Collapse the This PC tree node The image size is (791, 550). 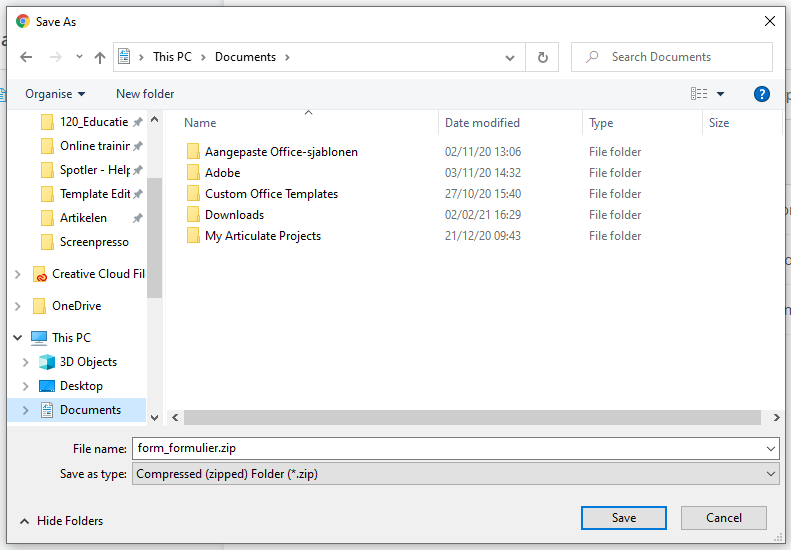(17, 338)
